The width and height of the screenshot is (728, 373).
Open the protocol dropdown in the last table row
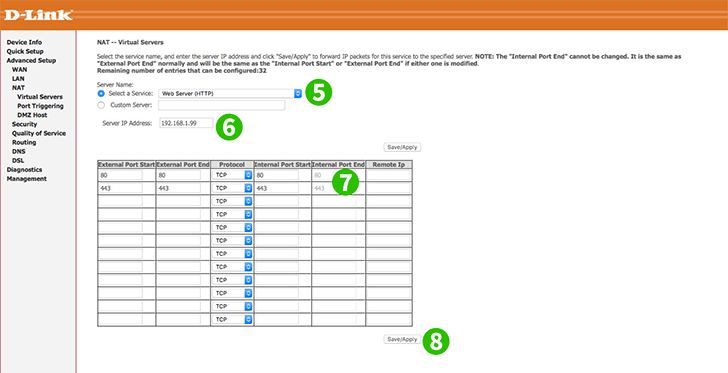(231, 320)
